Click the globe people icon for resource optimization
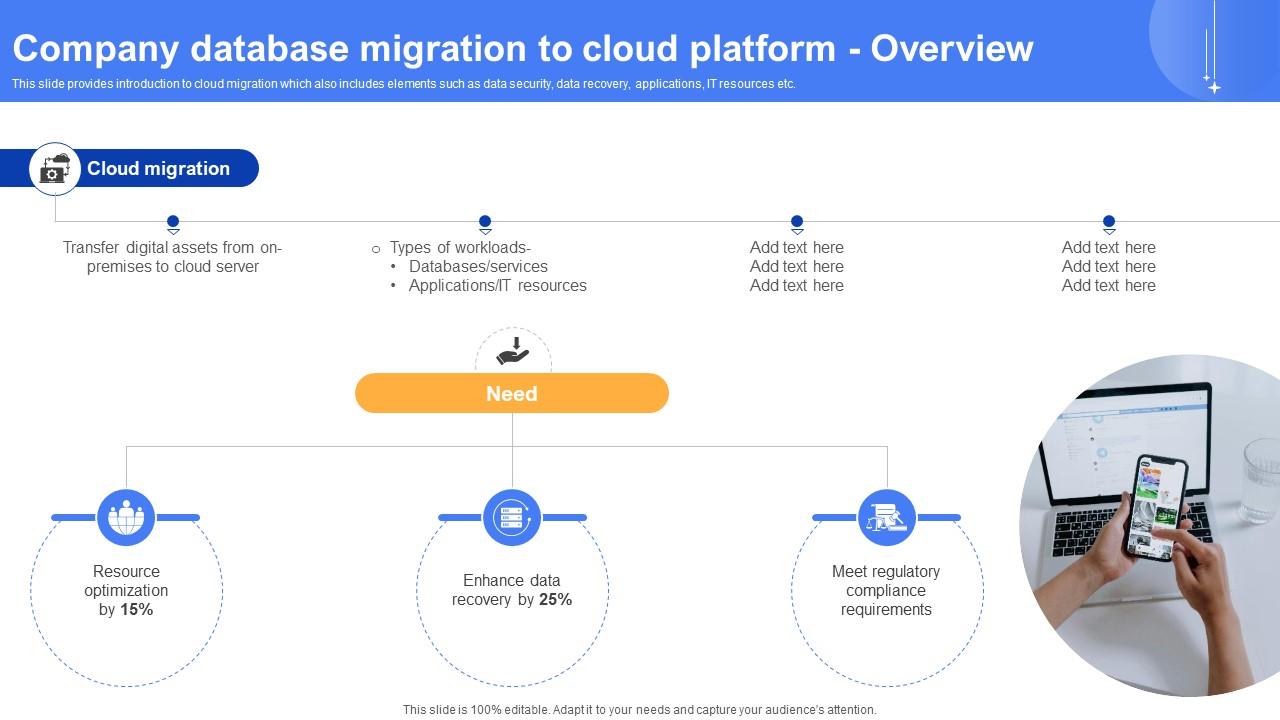The image size is (1280, 720). [x=126, y=518]
